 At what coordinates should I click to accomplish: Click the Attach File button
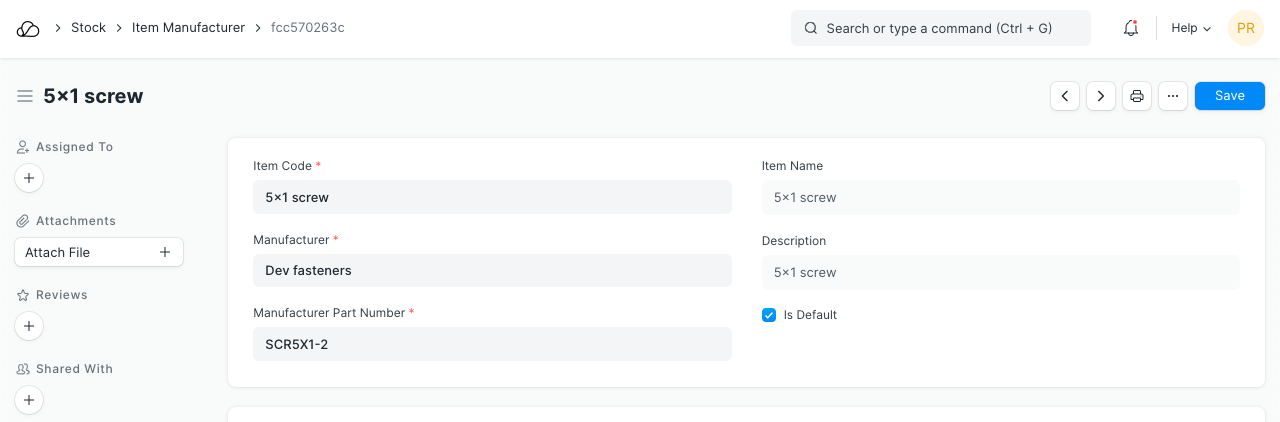tap(98, 252)
